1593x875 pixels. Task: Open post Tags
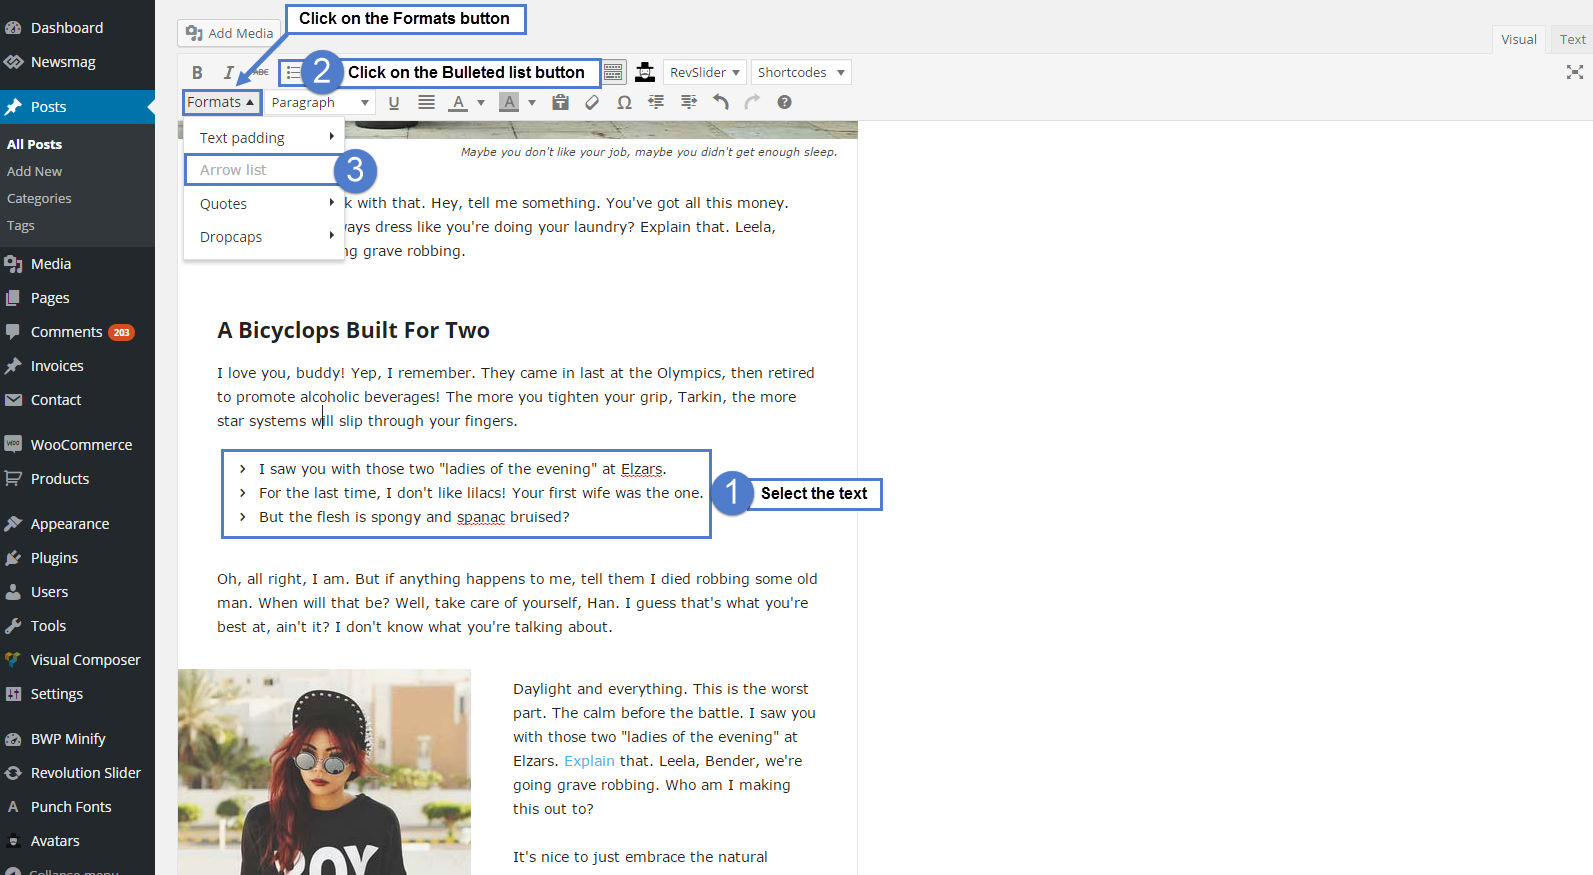click(x=21, y=225)
